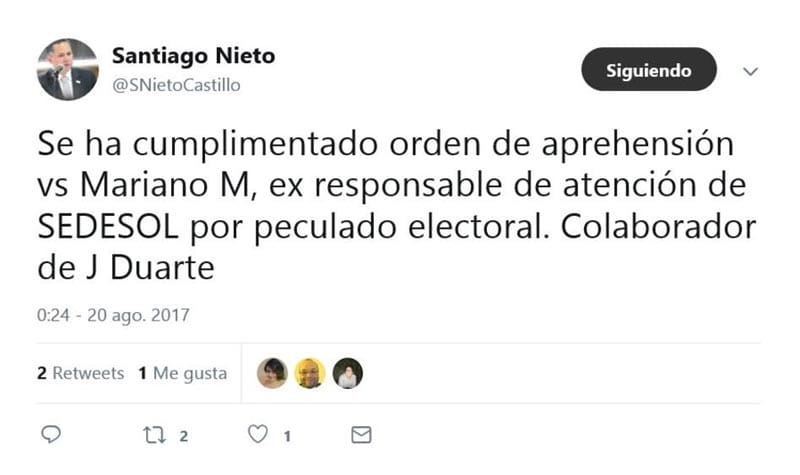
Task: Open the third dark-background liker avatar
Action: tap(348, 373)
